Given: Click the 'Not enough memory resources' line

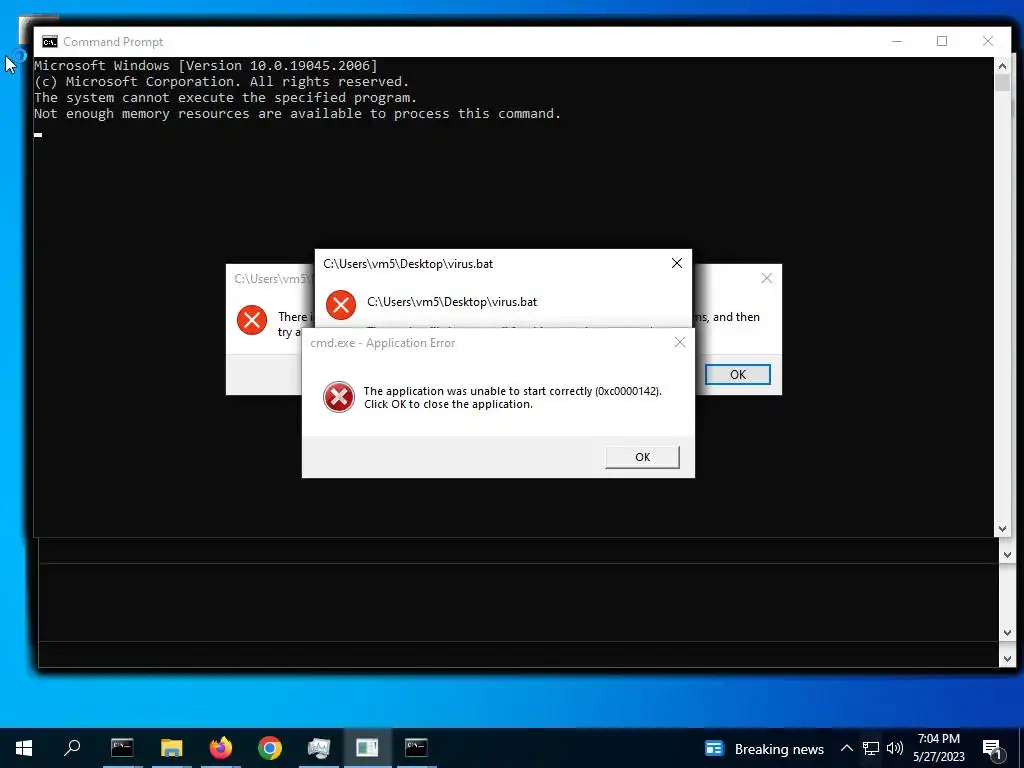Looking at the screenshot, I should point(297,114).
